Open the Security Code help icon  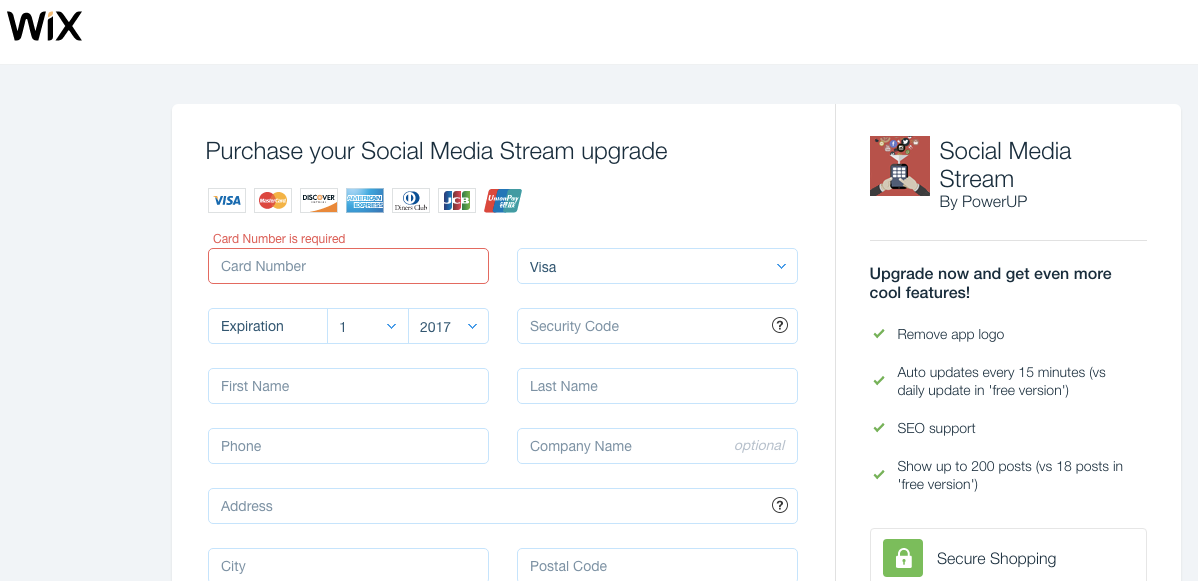tap(779, 326)
